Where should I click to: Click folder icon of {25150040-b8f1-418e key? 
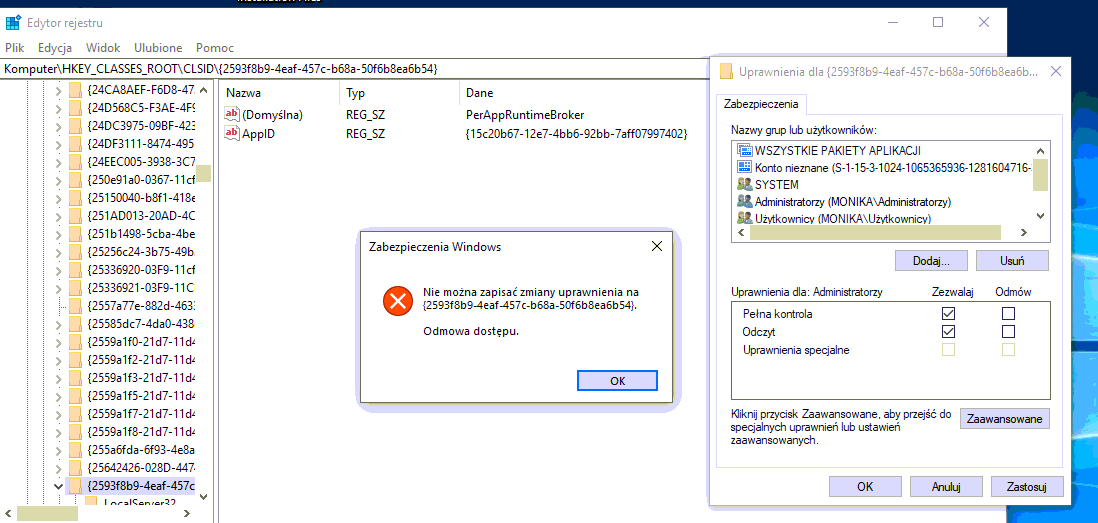pyautogui.click(x=76, y=197)
